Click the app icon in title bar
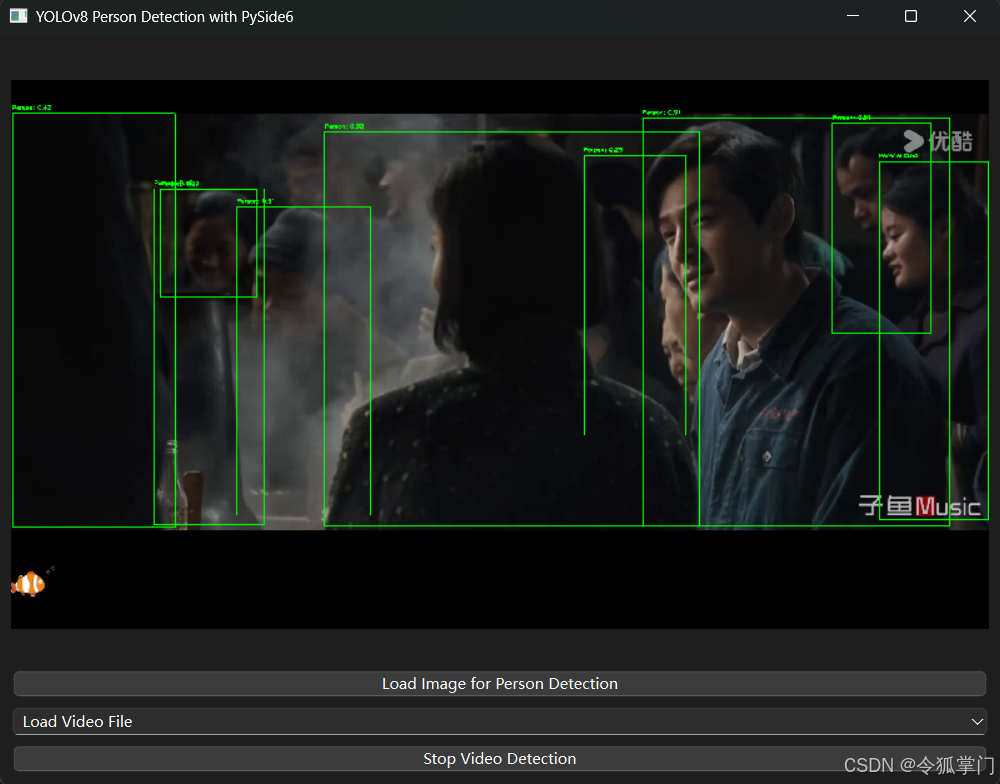 [x=18, y=17]
